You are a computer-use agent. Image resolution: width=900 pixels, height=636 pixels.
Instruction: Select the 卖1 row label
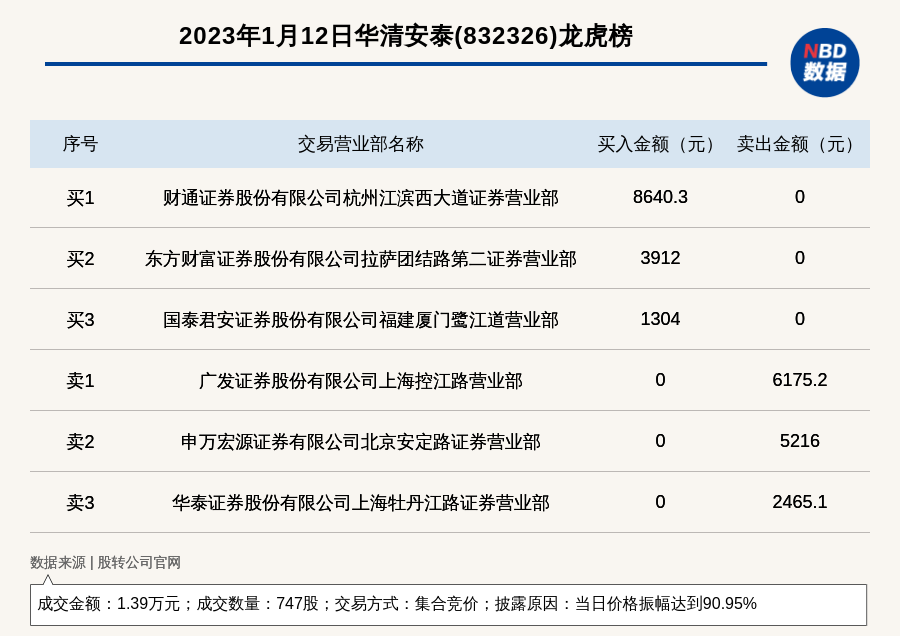pyautogui.click(x=80, y=381)
